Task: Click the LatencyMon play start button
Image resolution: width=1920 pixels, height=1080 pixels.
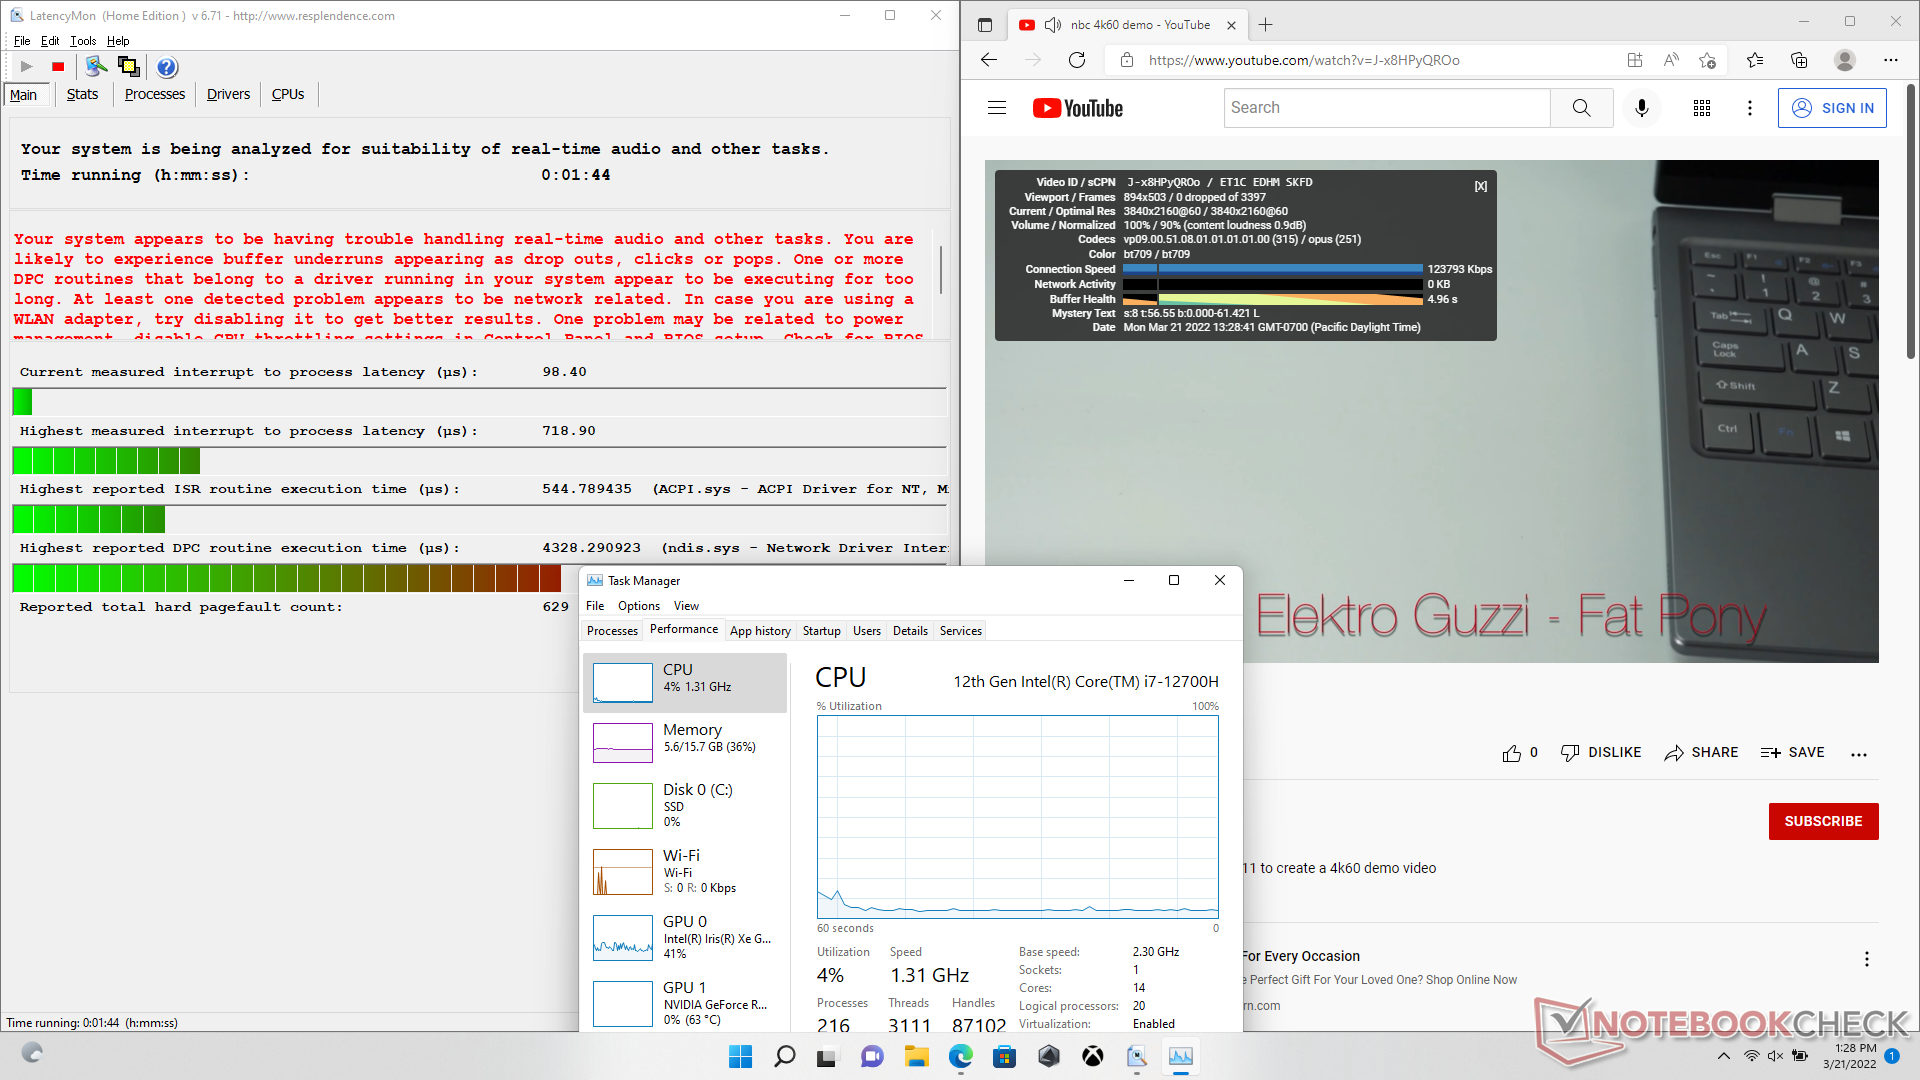Action: [27, 67]
